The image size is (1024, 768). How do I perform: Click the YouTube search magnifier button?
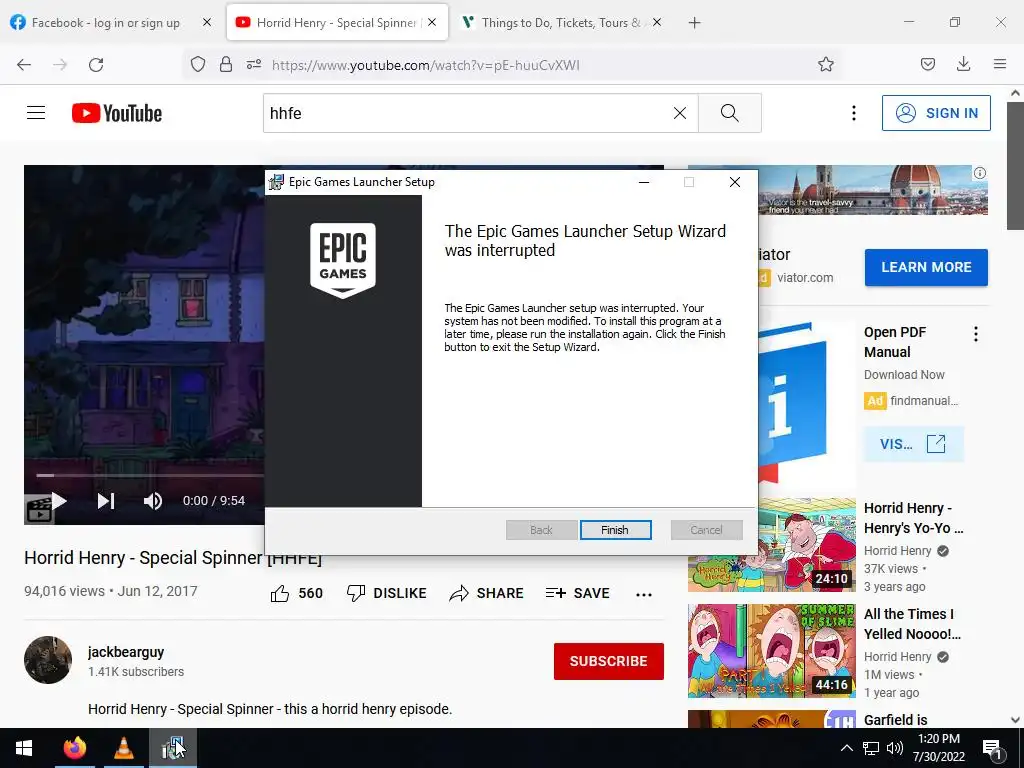point(729,113)
